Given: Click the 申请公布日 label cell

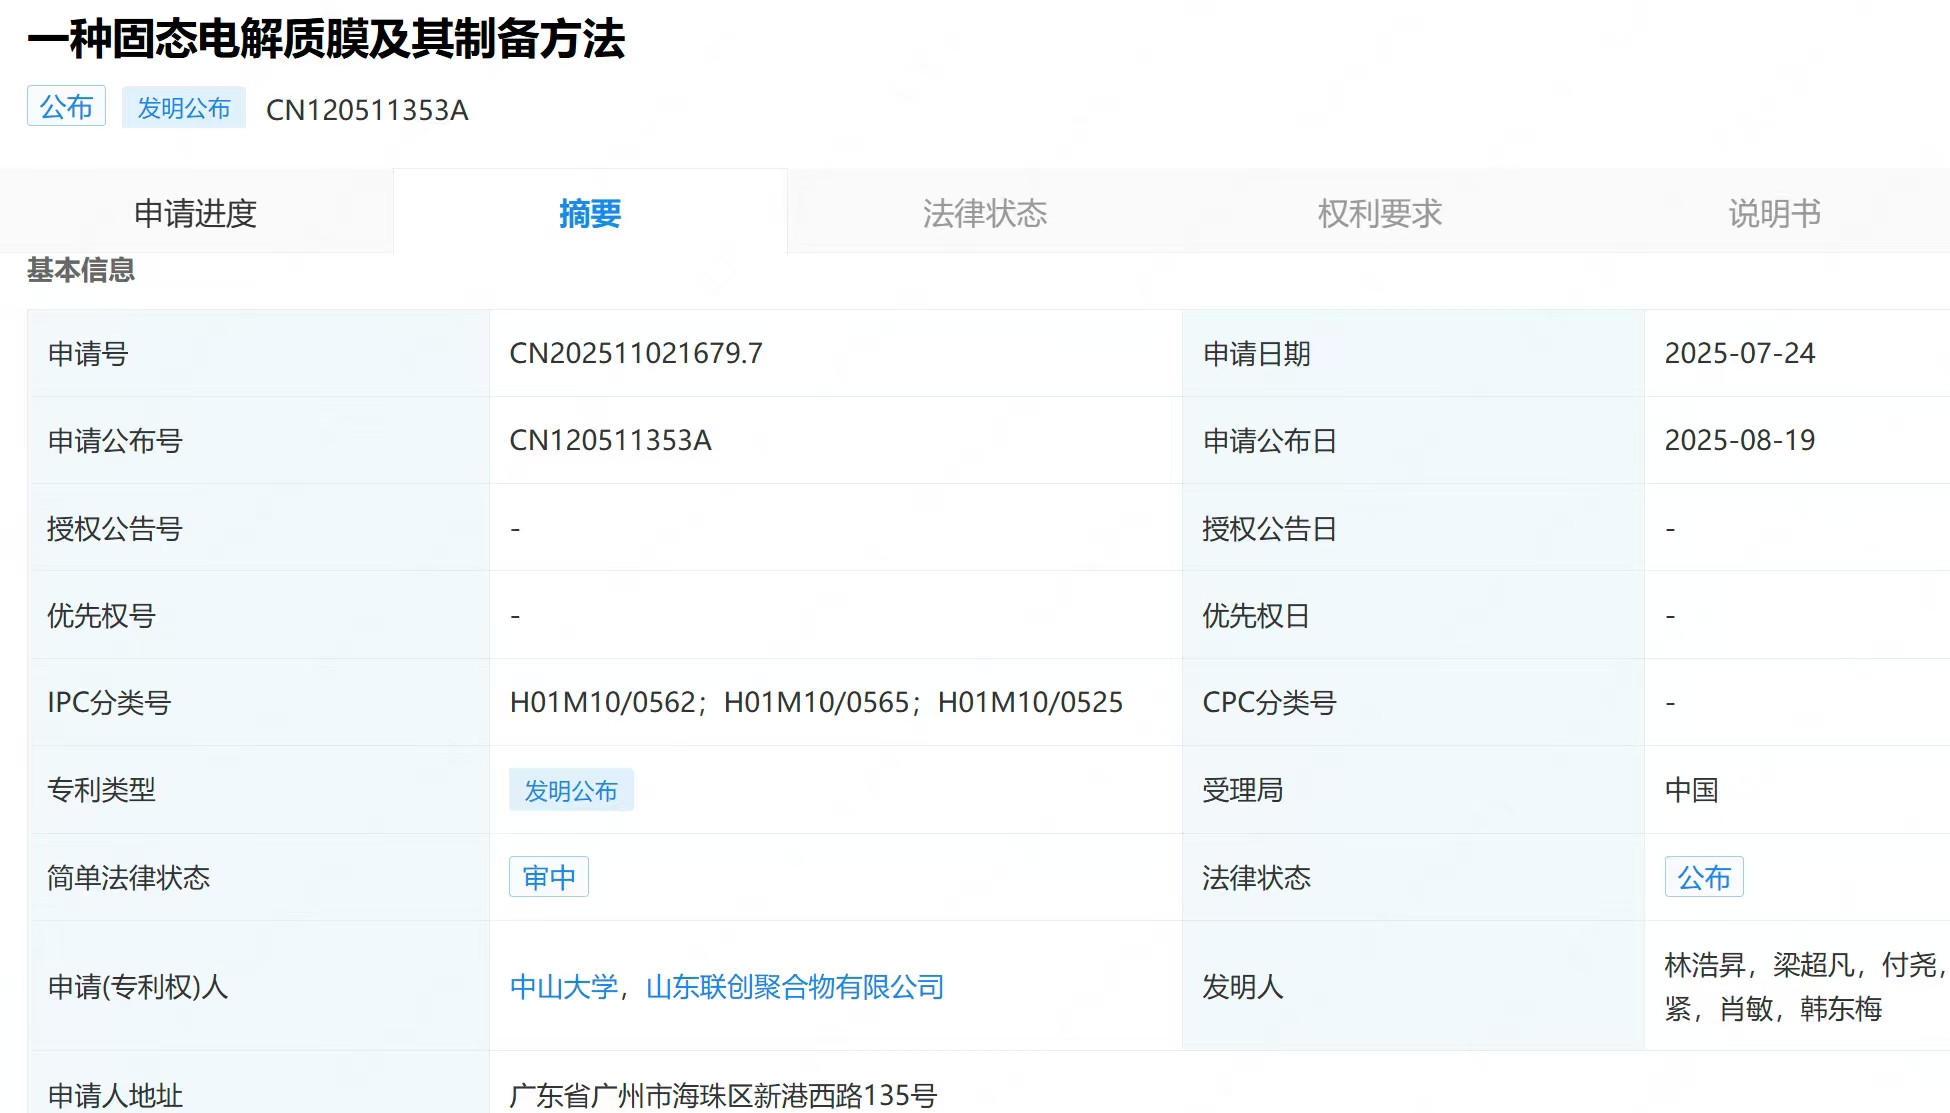Looking at the screenshot, I should (x=1413, y=440).
